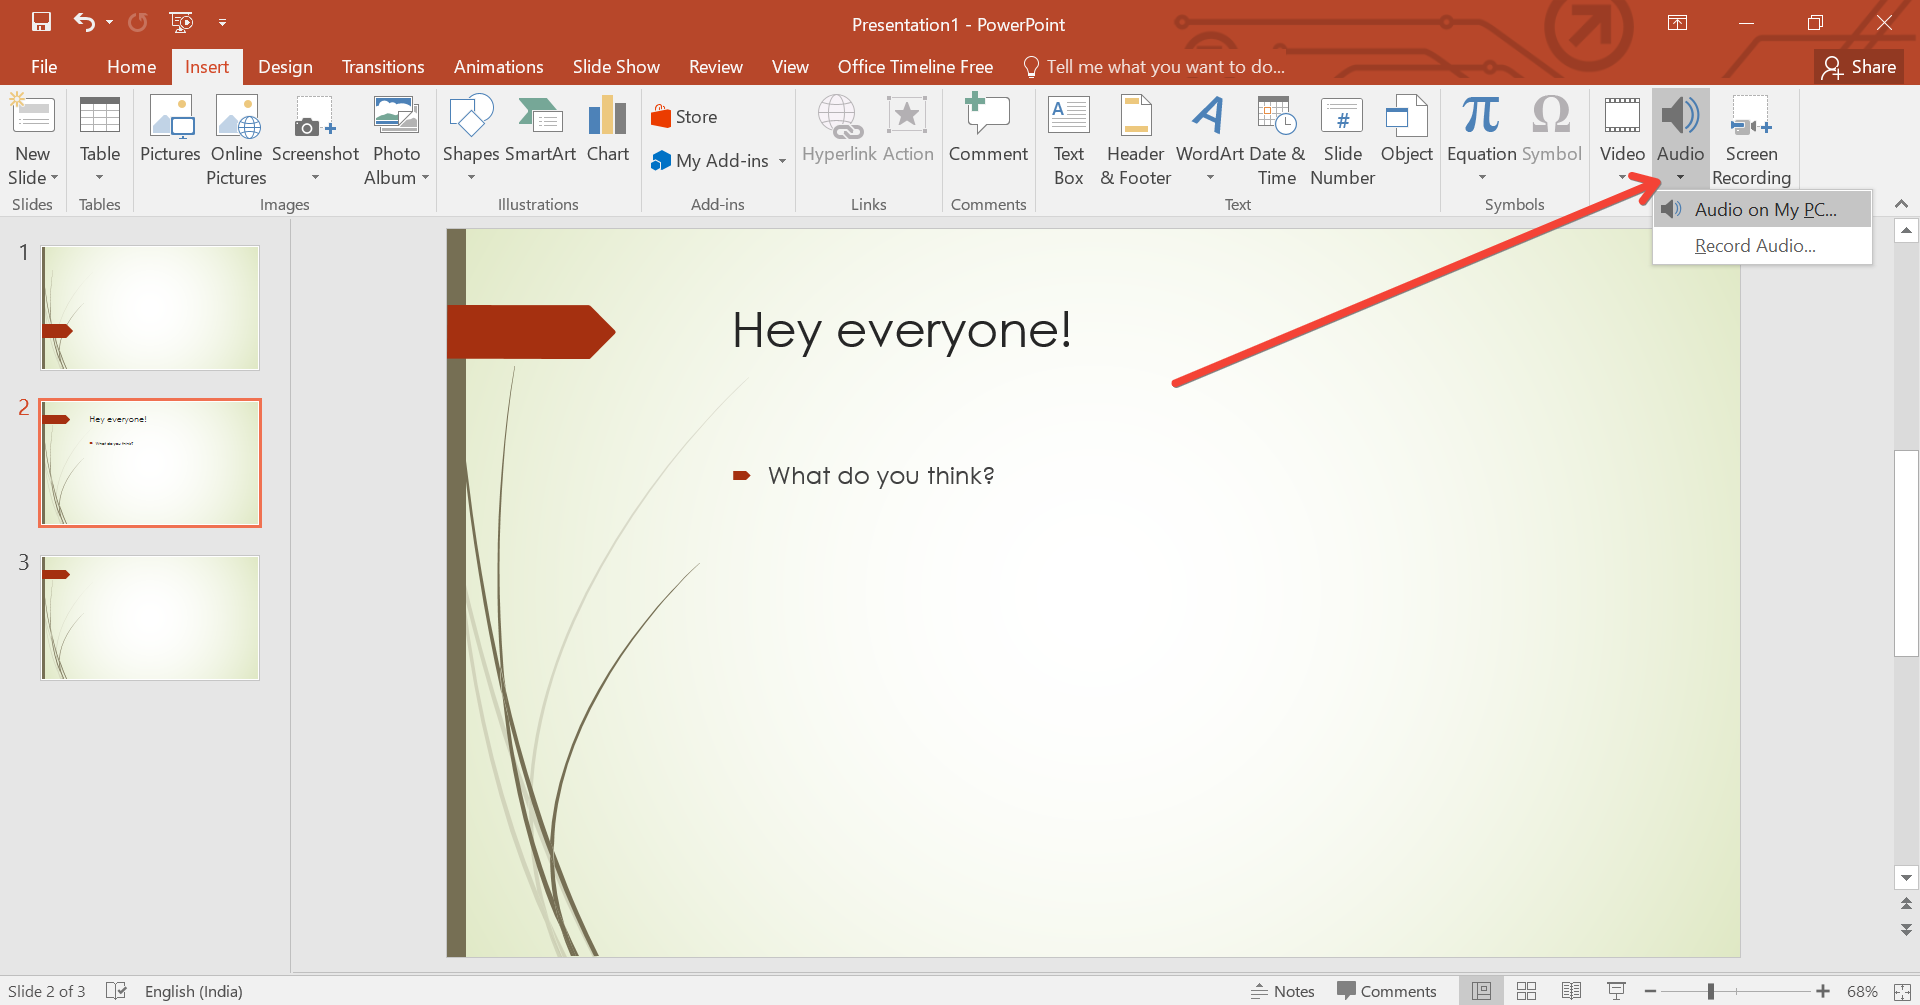Click the zoom slider handle
Image resolution: width=1920 pixels, height=1005 pixels.
[1711, 991]
